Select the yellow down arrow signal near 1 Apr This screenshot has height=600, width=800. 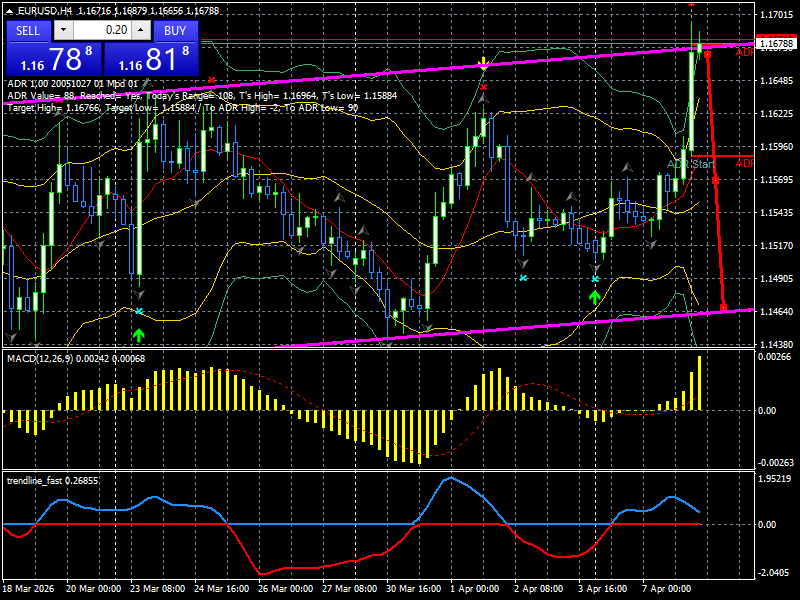pos(483,64)
